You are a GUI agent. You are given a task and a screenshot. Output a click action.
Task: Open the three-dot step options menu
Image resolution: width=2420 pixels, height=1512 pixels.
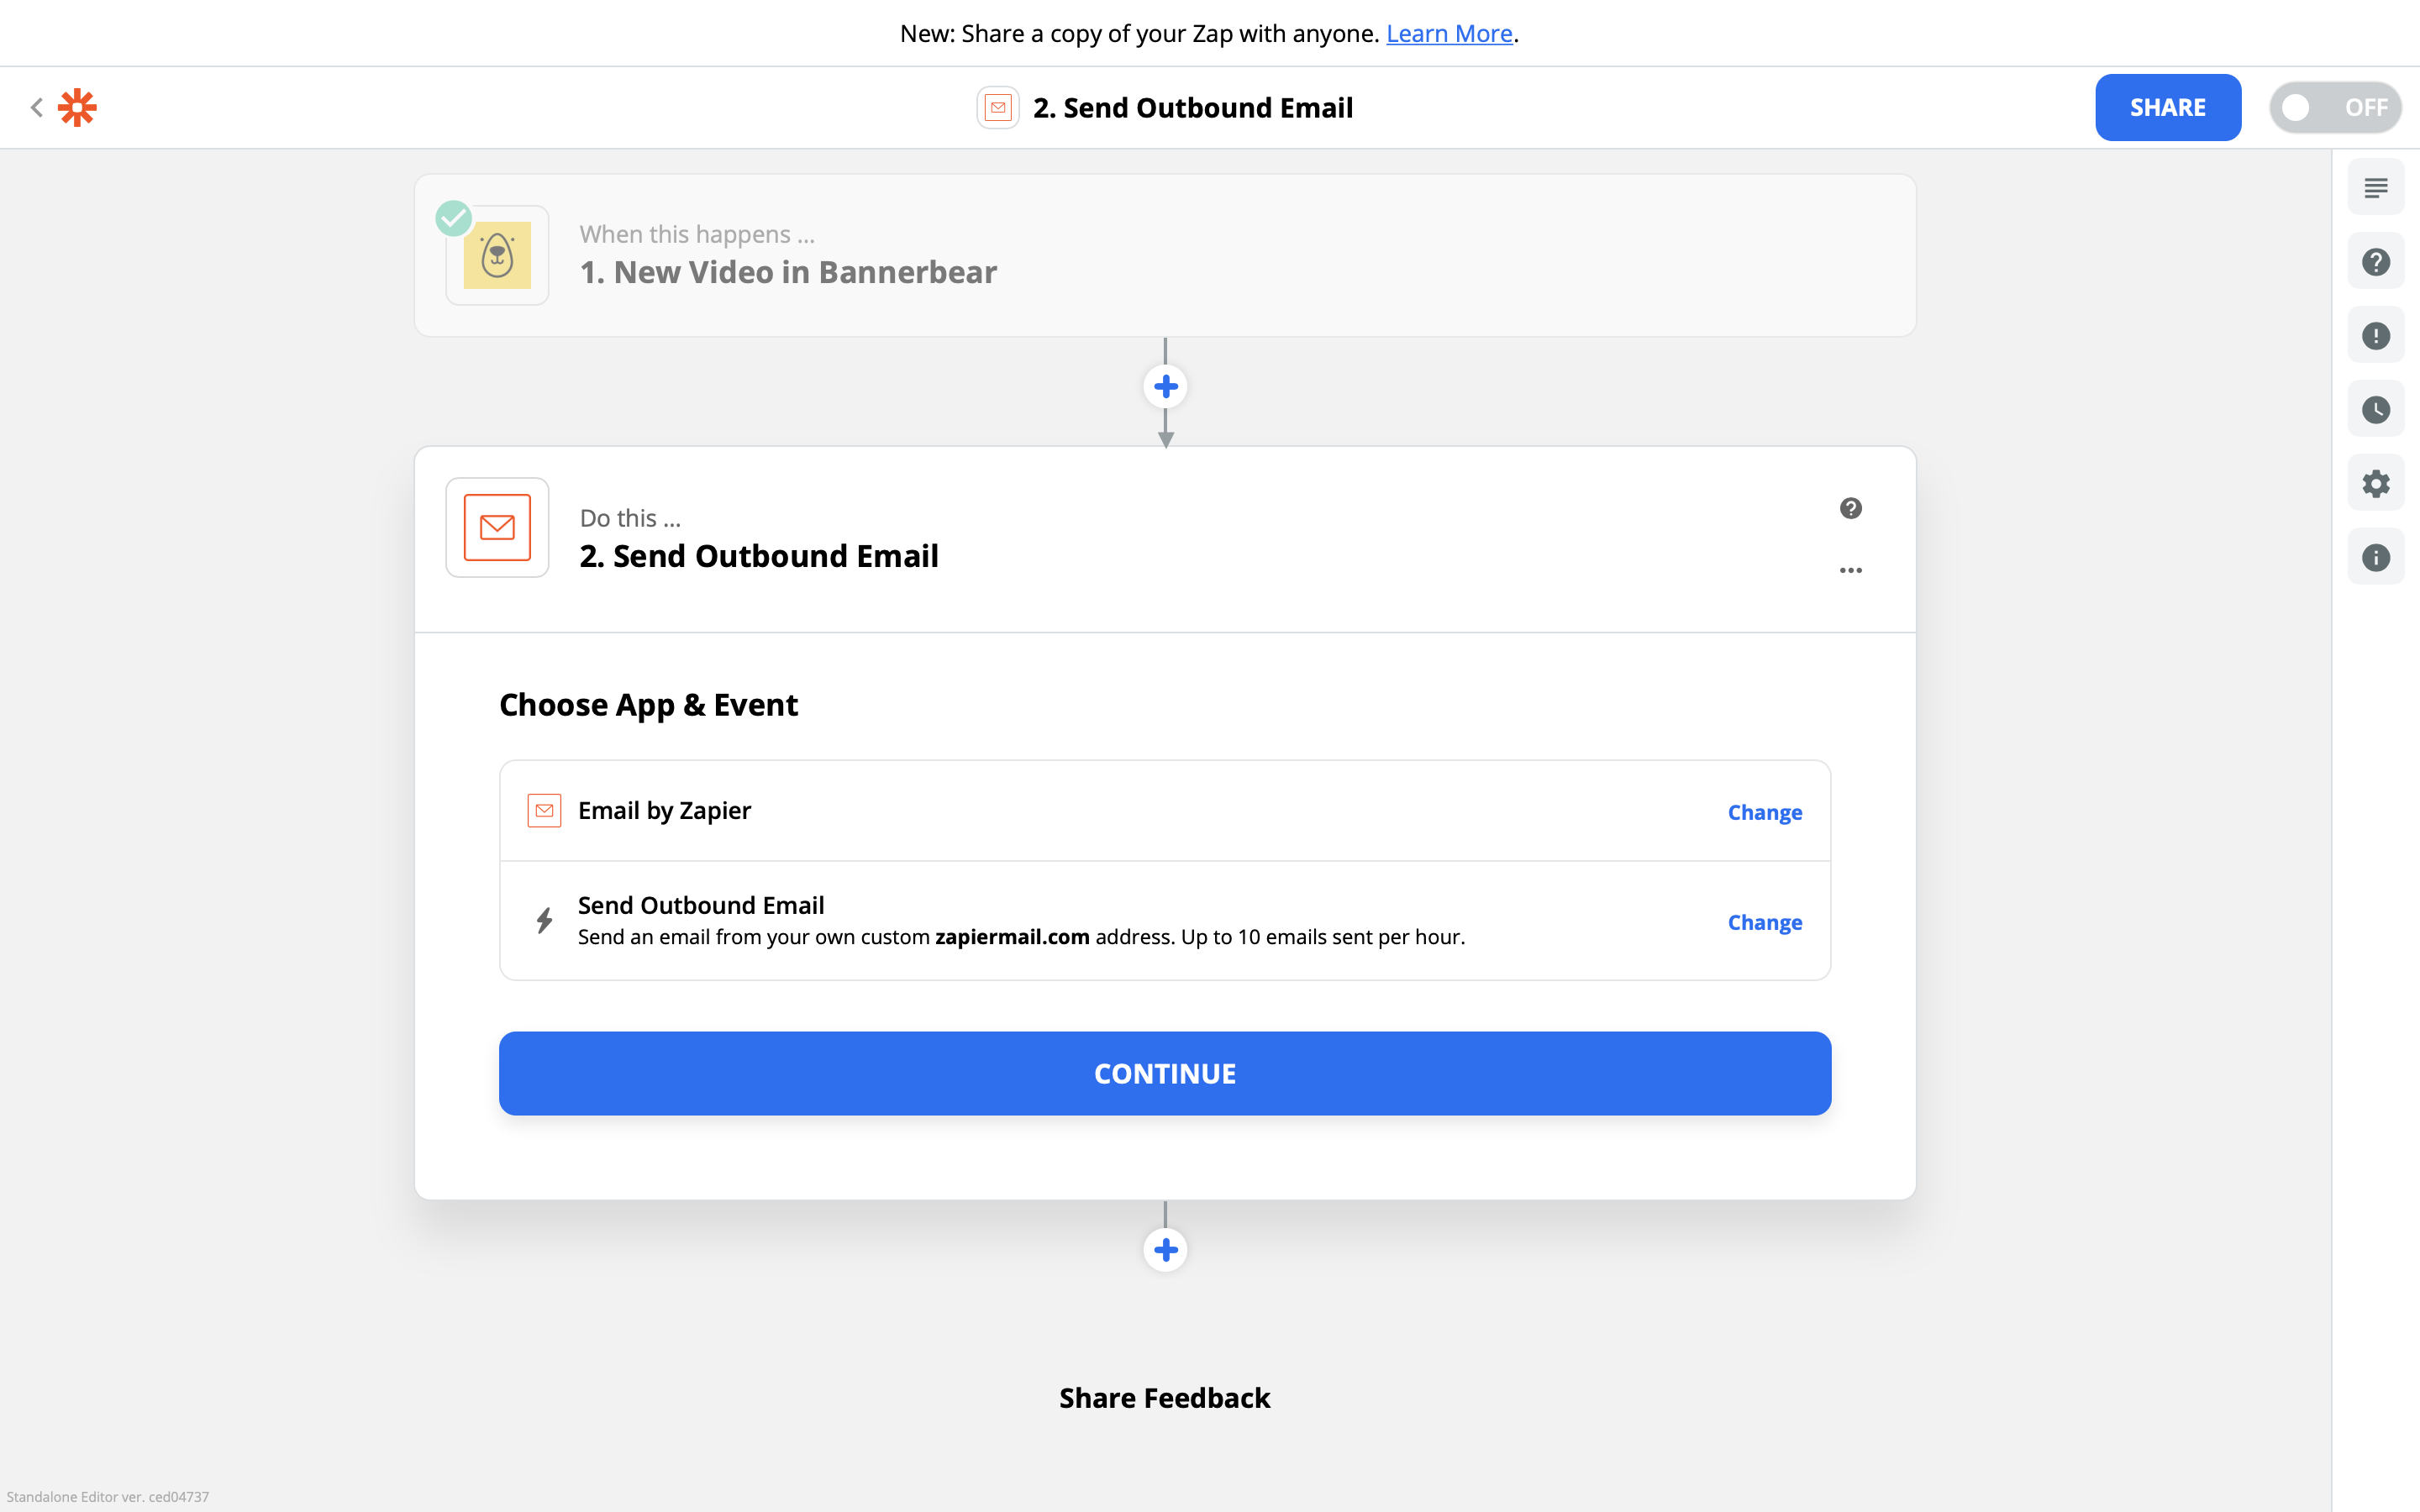click(1850, 570)
